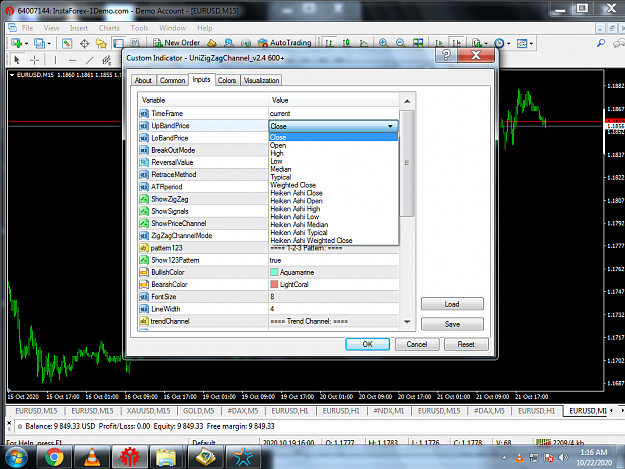Open the Indicators list toolbar icon
Viewport: 625px width, 469px height.
[476, 43]
